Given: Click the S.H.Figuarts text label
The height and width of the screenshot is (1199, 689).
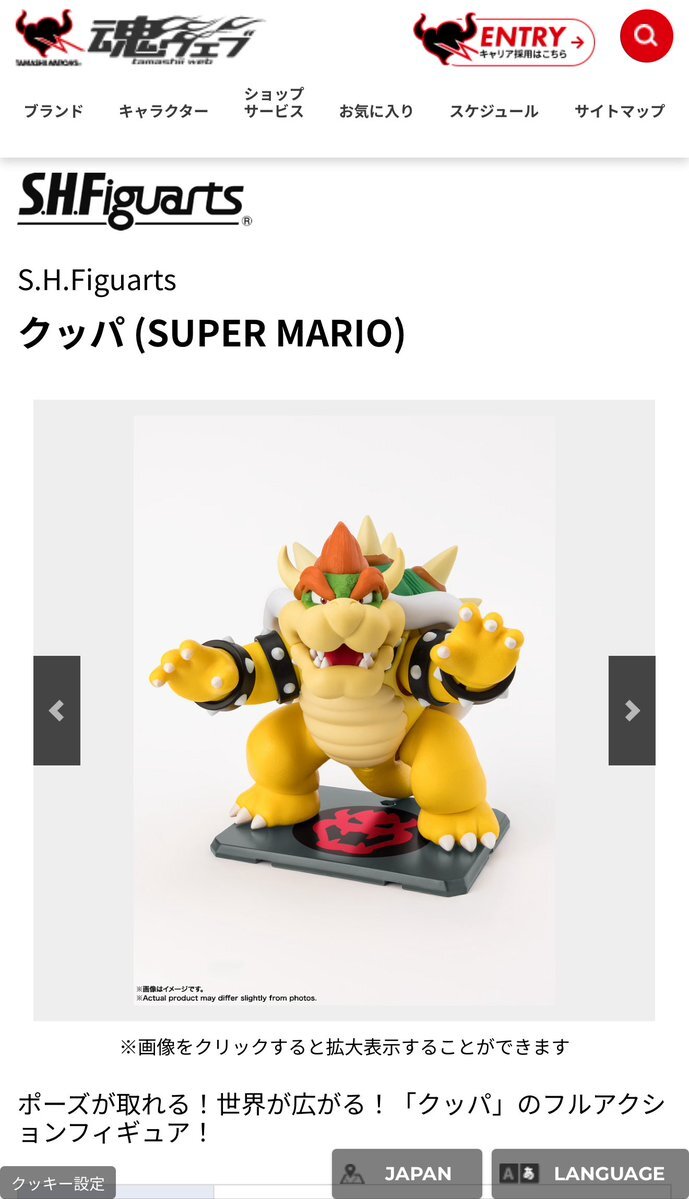Looking at the screenshot, I should coord(97,281).
